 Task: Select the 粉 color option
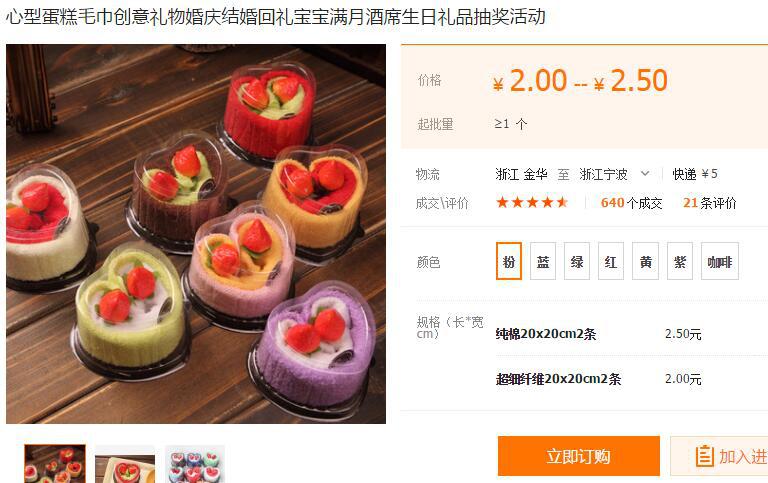[508, 261]
